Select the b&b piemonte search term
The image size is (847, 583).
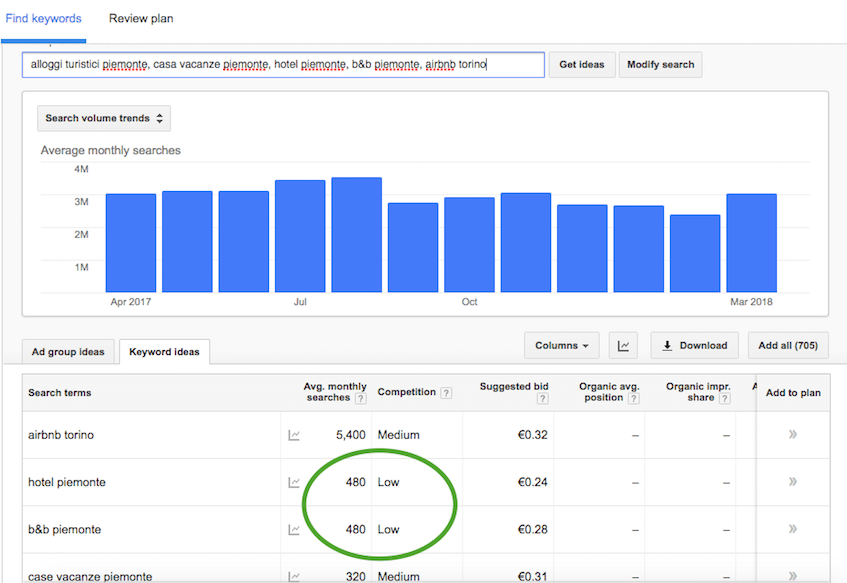point(65,530)
